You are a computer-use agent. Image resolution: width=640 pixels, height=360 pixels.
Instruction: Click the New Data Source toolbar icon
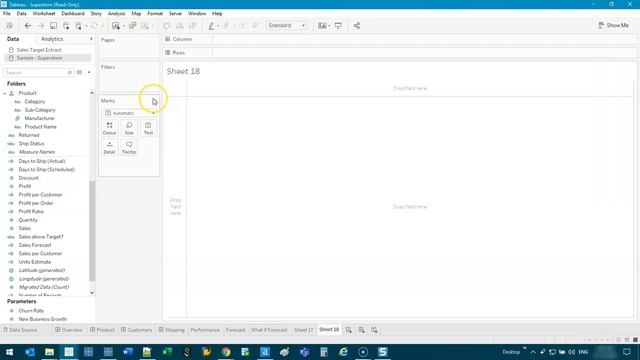point(66,26)
